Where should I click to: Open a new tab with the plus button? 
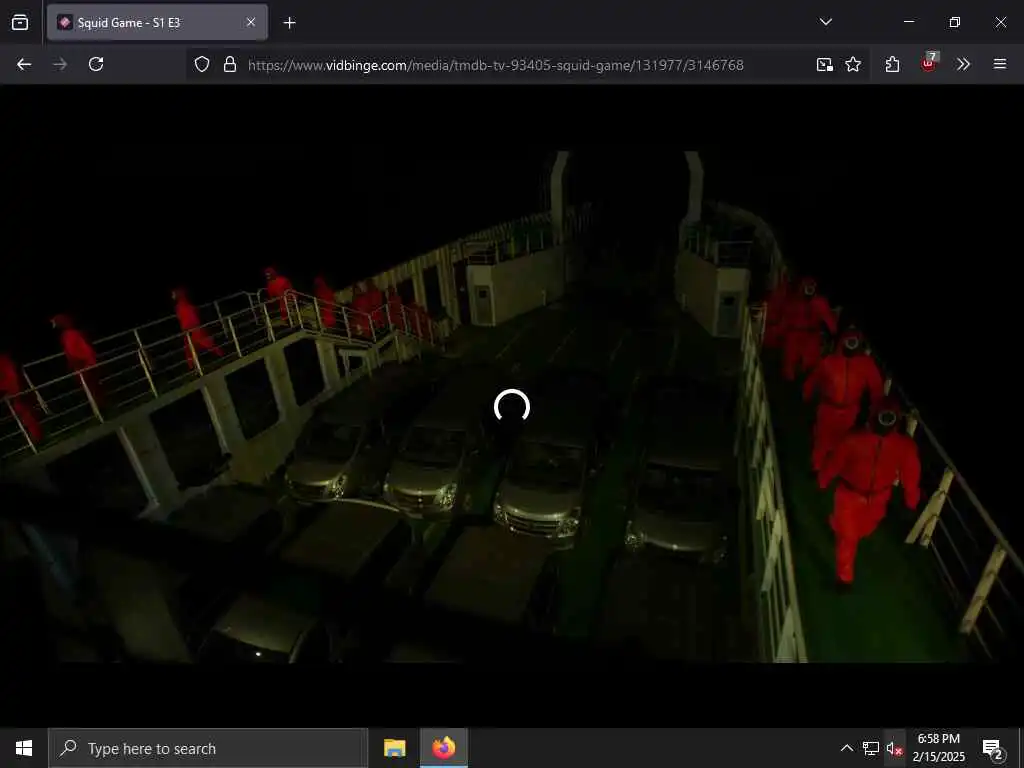click(289, 23)
